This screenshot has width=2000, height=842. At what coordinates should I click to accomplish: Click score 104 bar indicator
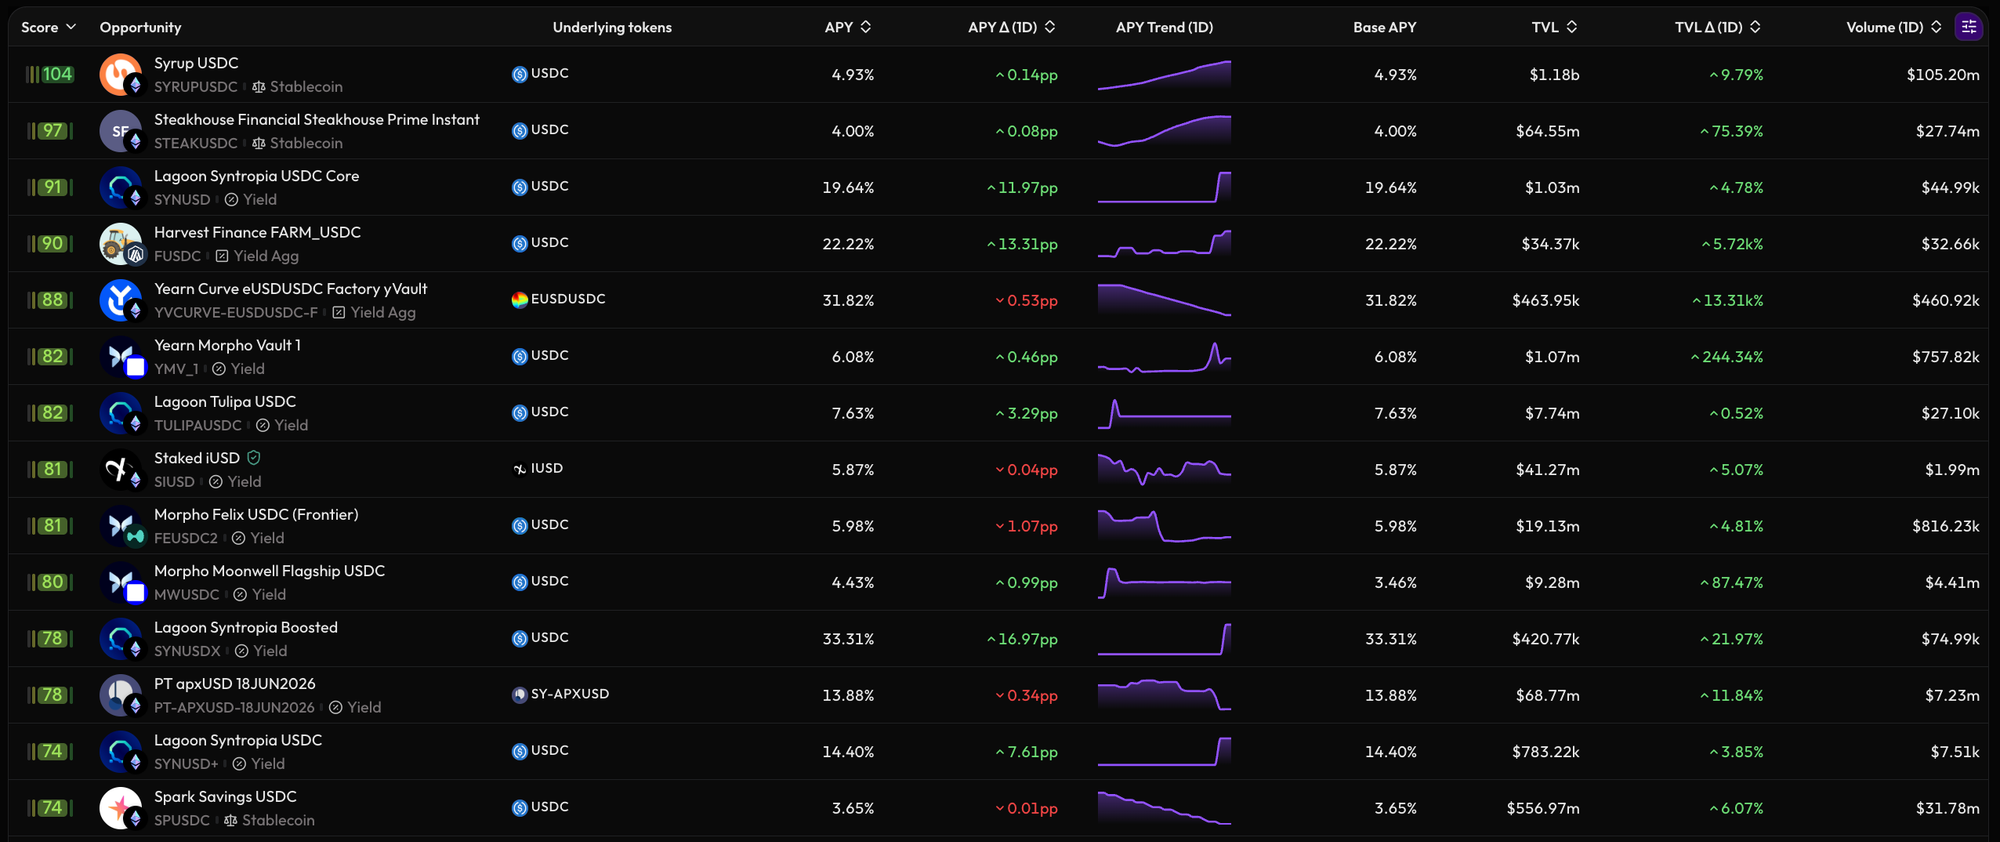(x=49, y=74)
